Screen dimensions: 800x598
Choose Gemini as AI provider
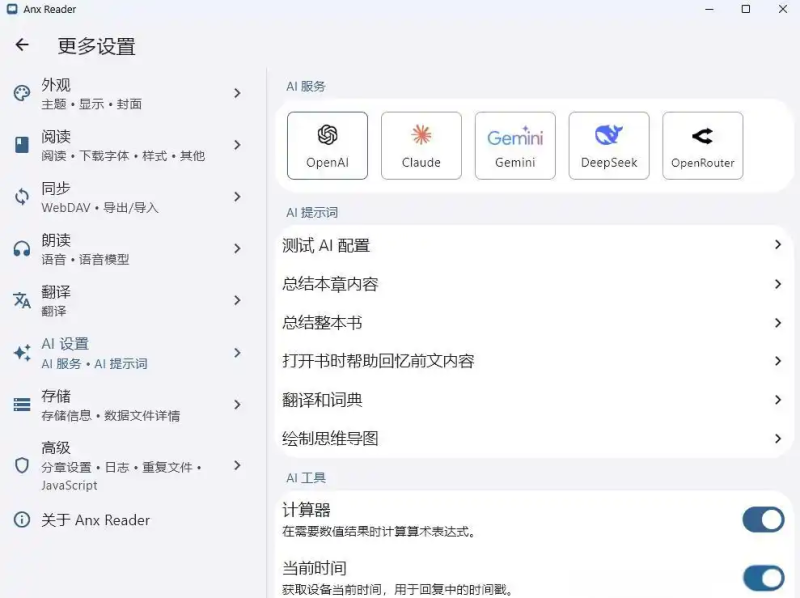(514, 144)
